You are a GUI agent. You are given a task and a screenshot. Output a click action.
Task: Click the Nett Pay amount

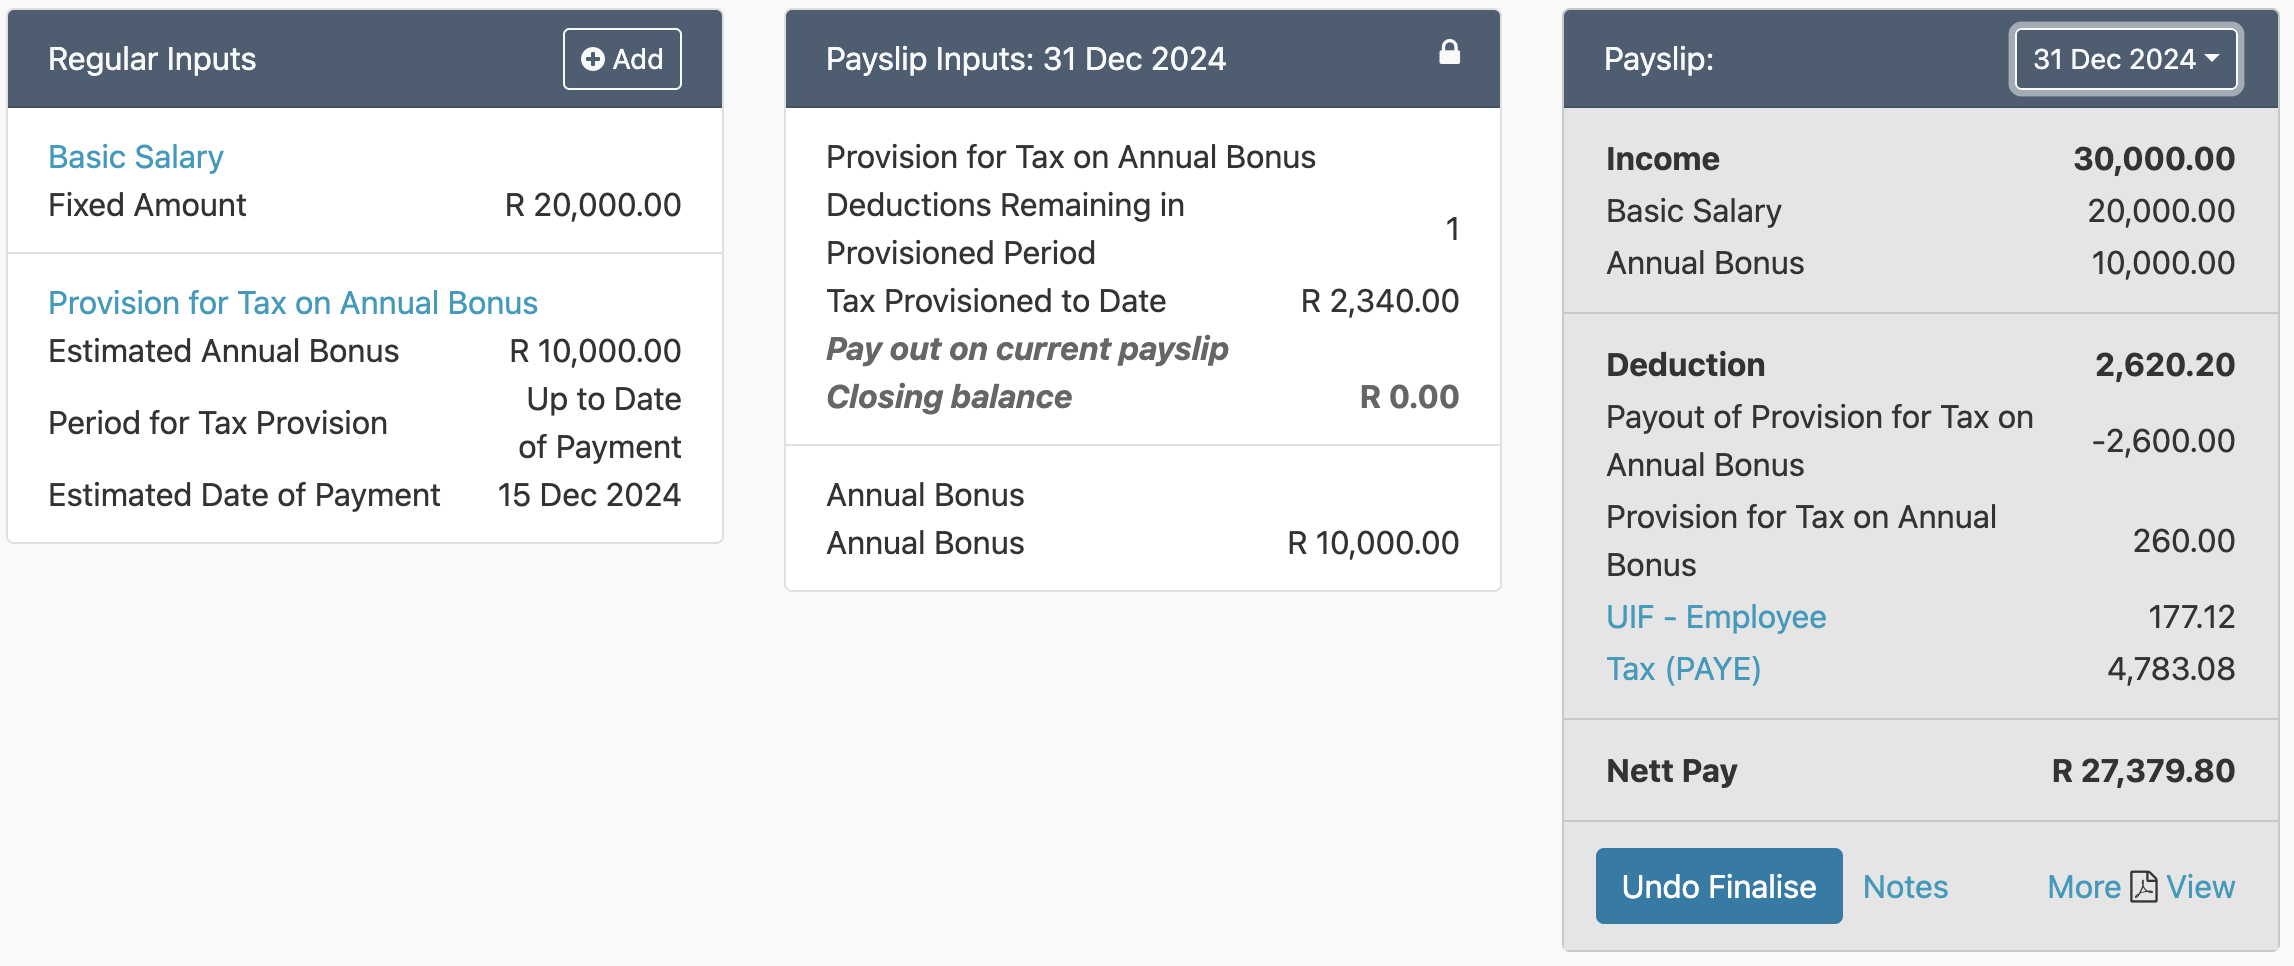(x=2142, y=771)
